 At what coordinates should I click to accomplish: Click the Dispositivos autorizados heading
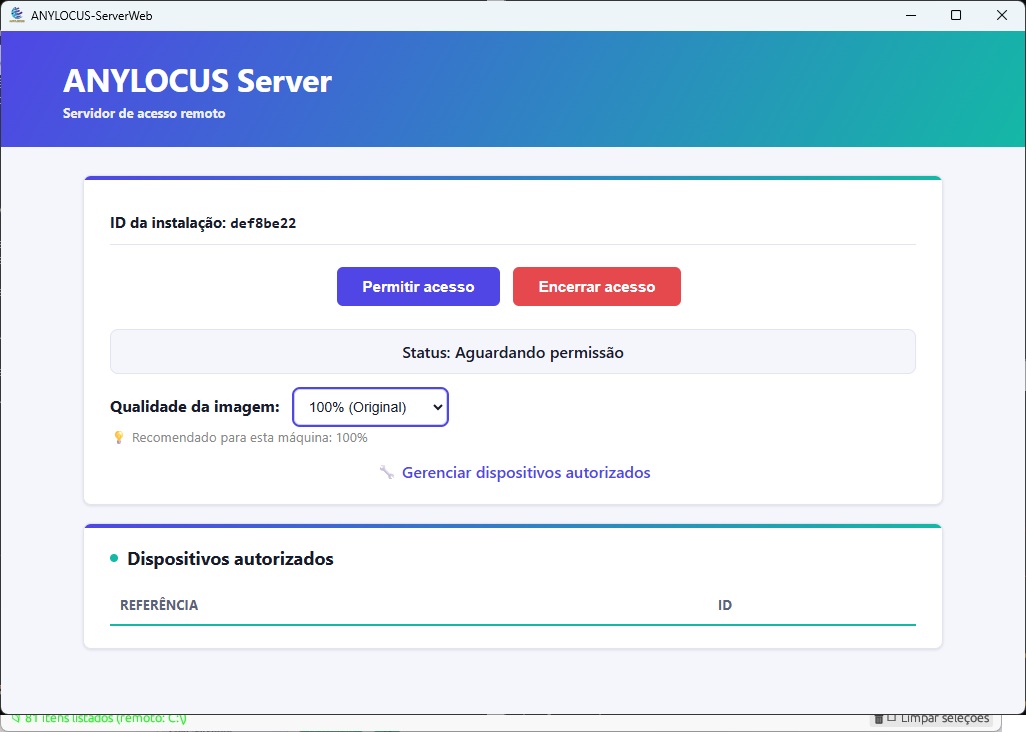pos(230,559)
